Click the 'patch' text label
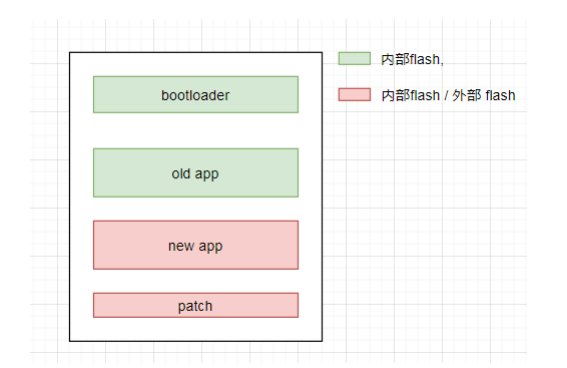The image size is (567, 368). (x=195, y=307)
